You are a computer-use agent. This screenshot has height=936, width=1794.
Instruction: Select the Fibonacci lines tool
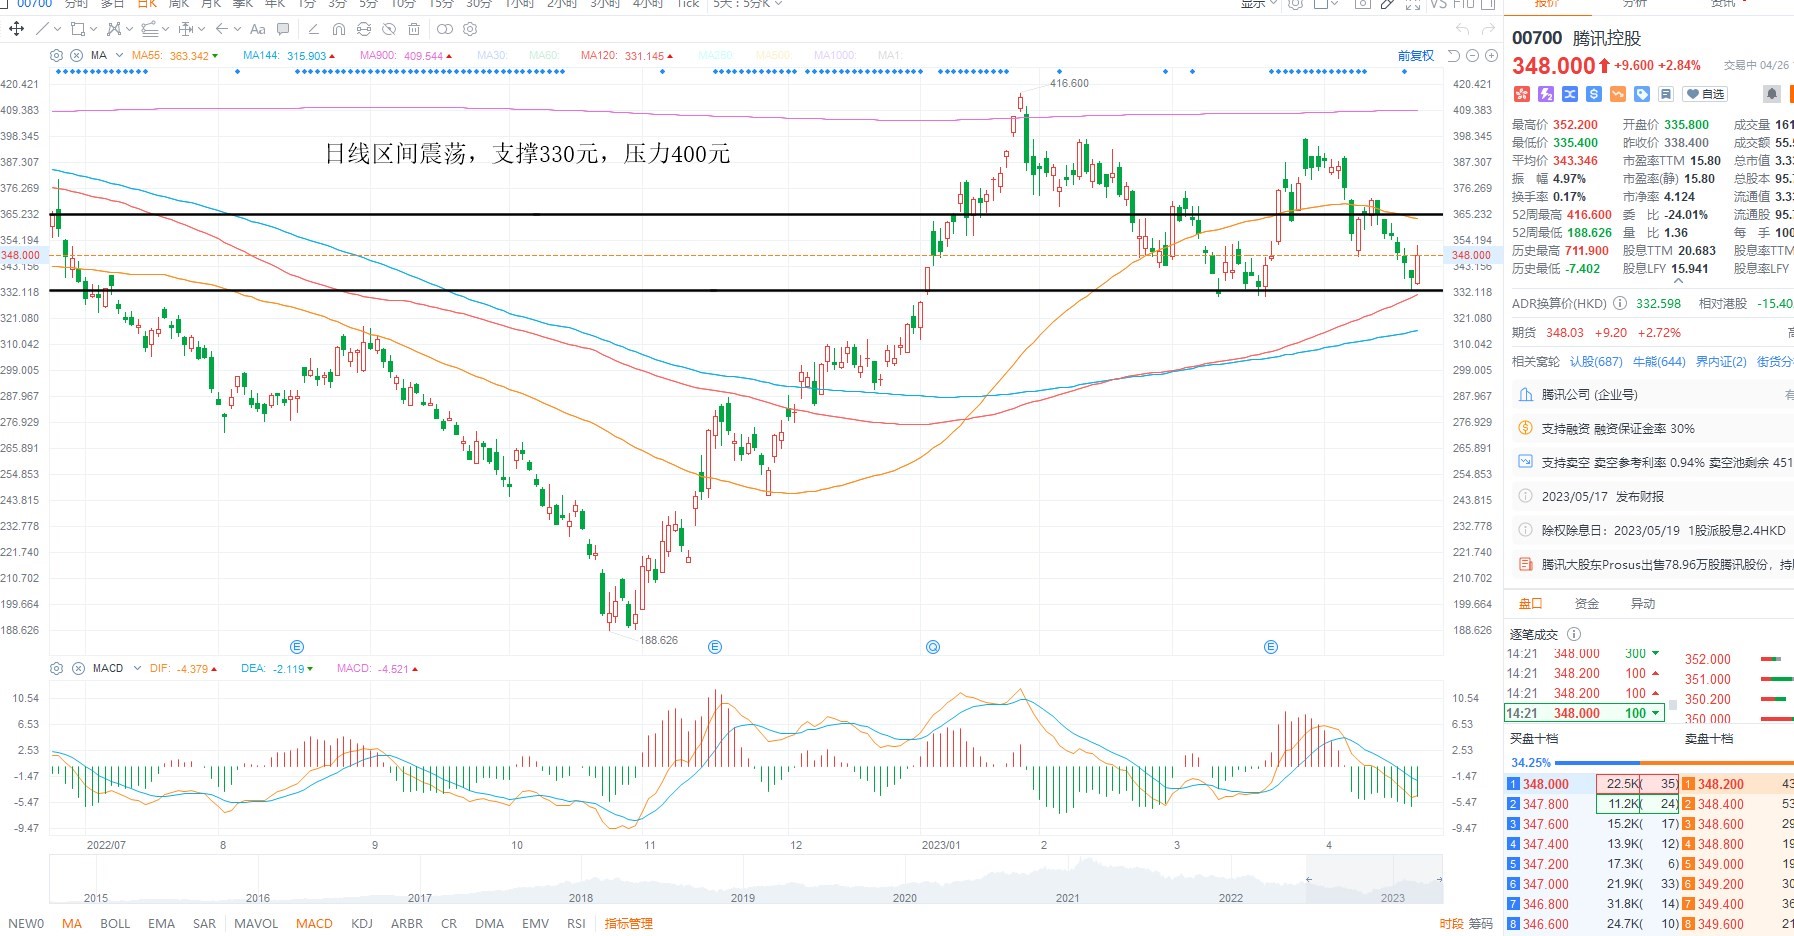tap(150, 29)
